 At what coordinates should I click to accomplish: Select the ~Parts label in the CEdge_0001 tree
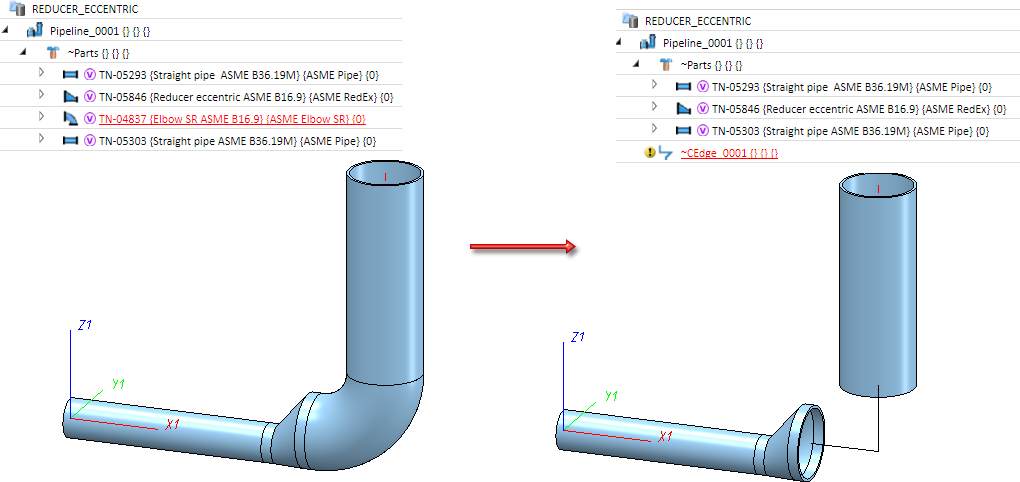pyautogui.click(x=712, y=65)
